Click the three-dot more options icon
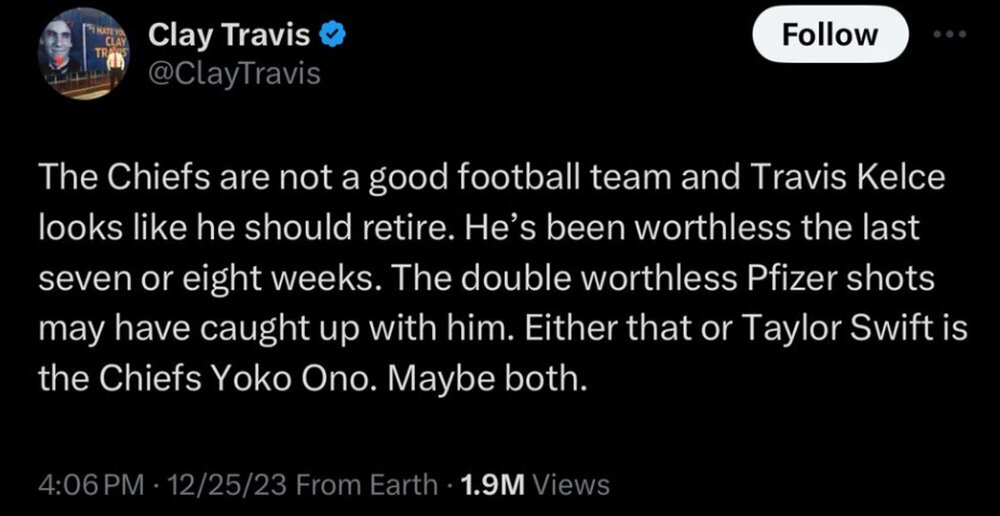Image resolution: width=1000 pixels, height=516 pixels. (943, 33)
